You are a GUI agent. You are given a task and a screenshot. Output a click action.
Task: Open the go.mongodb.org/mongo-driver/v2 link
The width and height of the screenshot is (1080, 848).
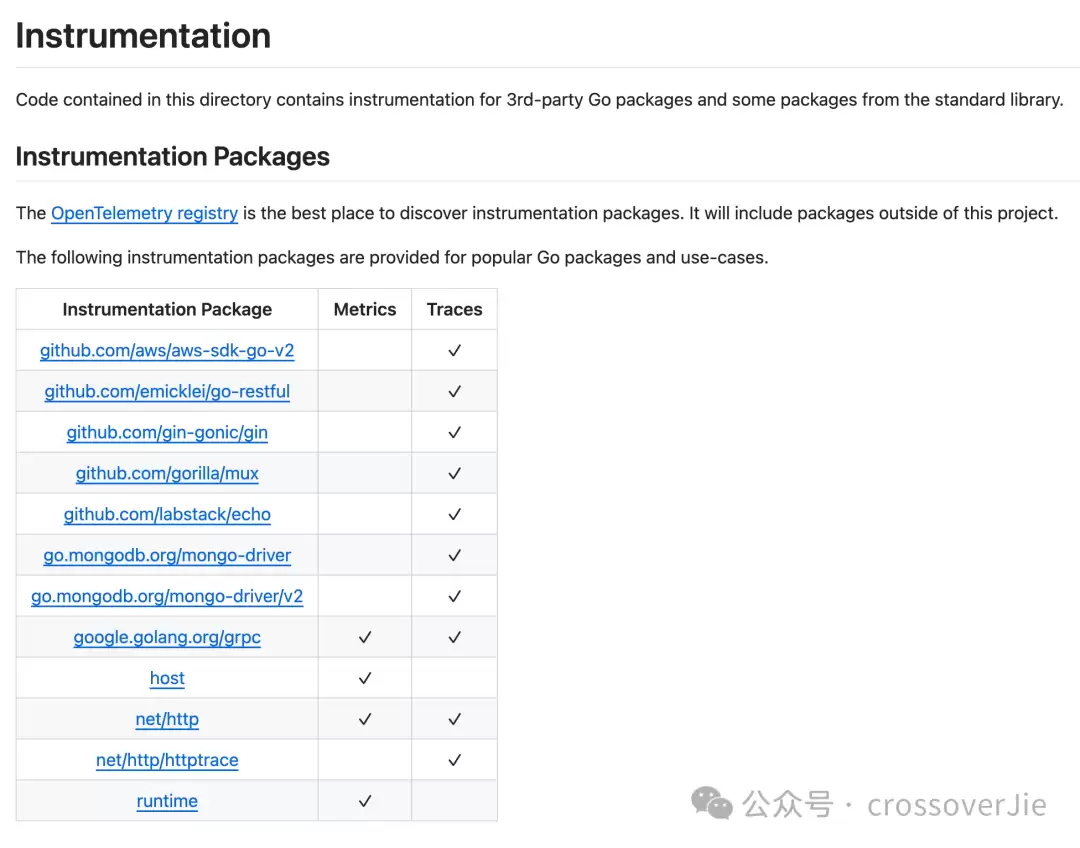click(x=167, y=597)
